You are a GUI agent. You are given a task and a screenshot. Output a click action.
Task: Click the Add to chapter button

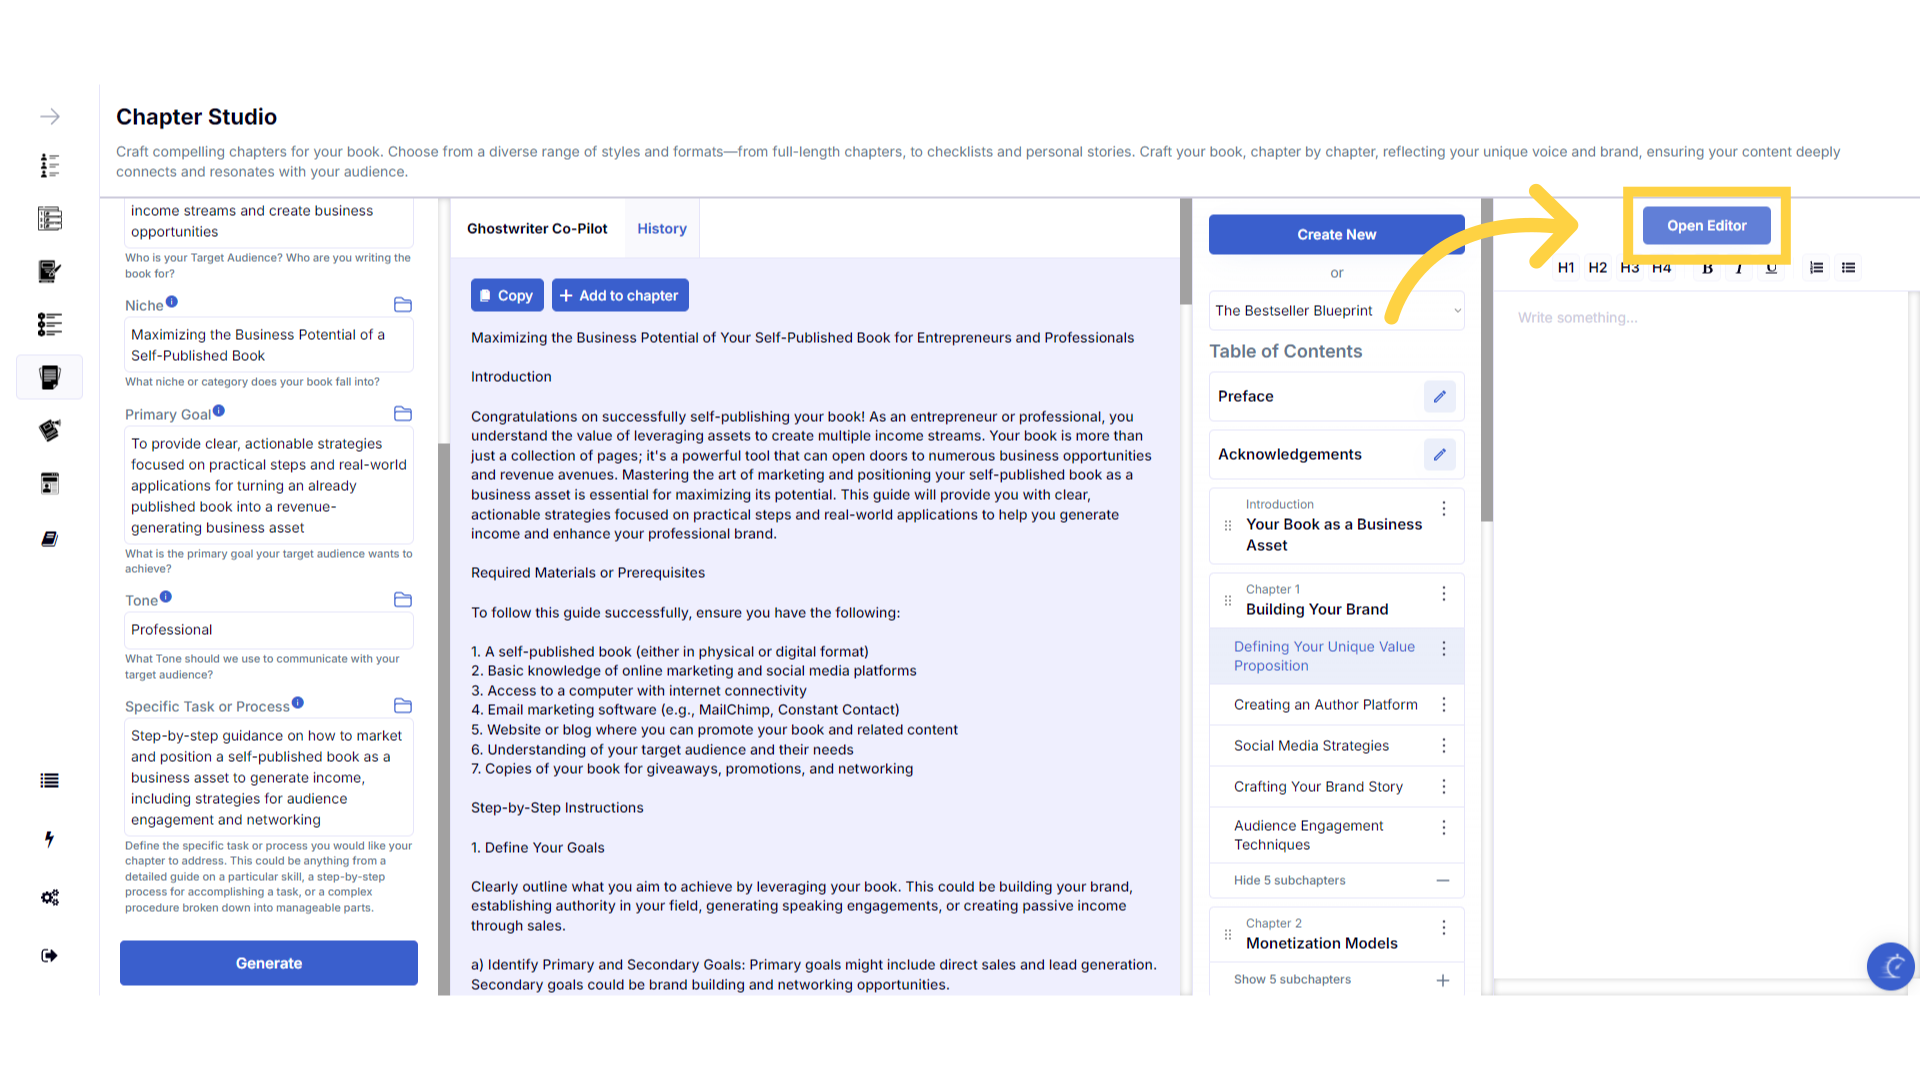click(620, 296)
